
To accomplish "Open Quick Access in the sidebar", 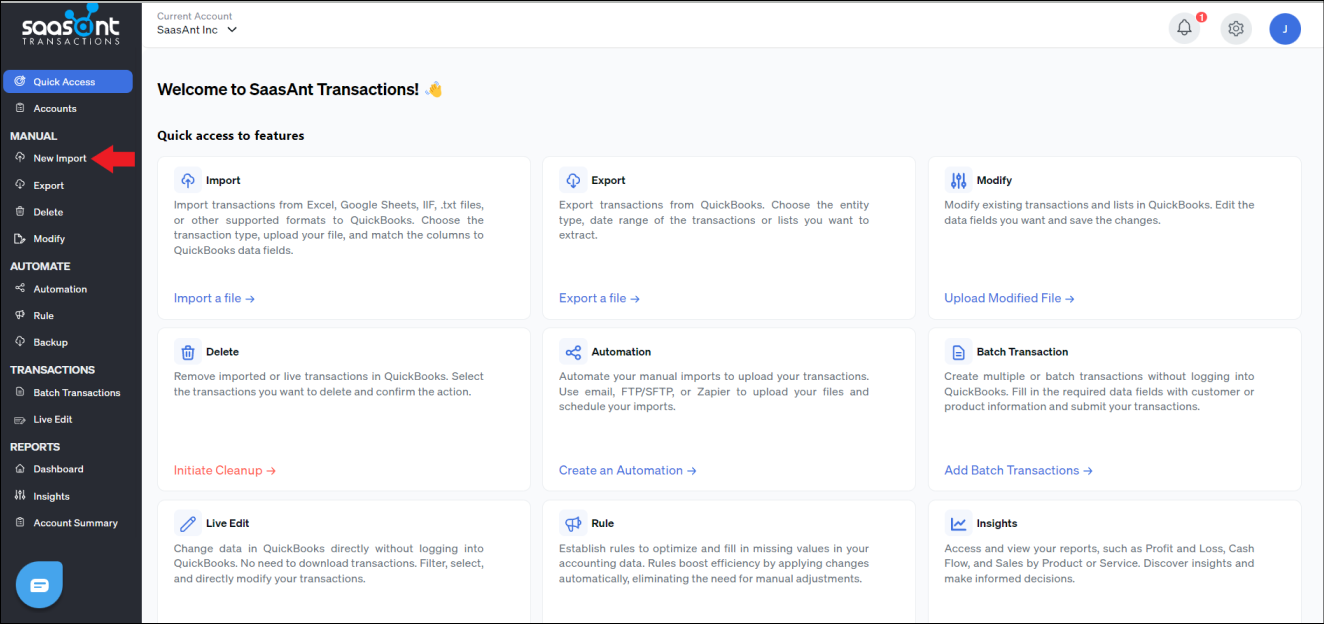I will [68, 82].
